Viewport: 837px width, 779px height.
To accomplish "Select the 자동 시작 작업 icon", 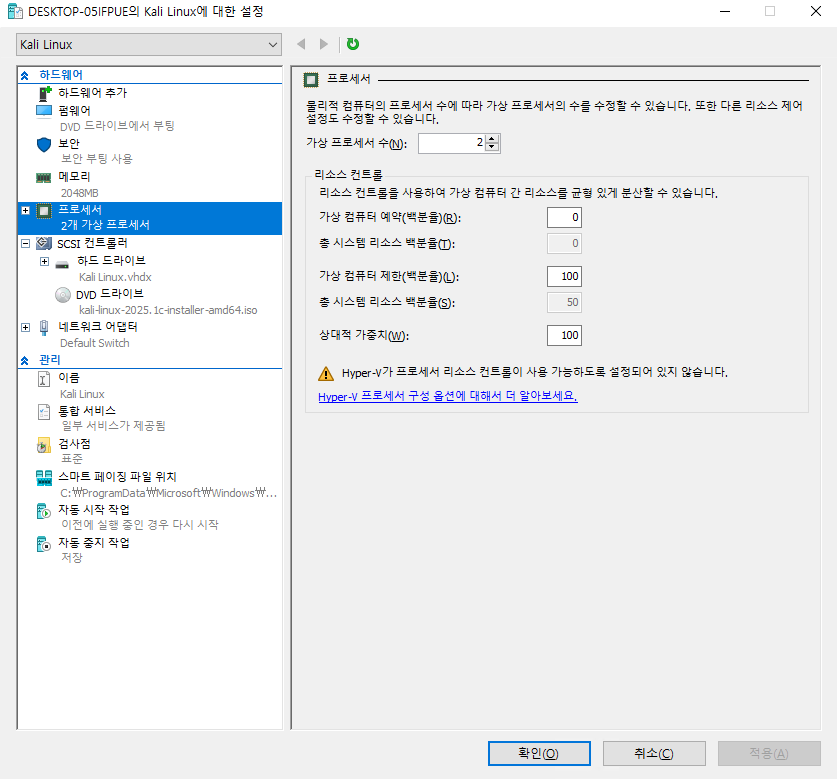I will pyautogui.click(x=44, y=511).
